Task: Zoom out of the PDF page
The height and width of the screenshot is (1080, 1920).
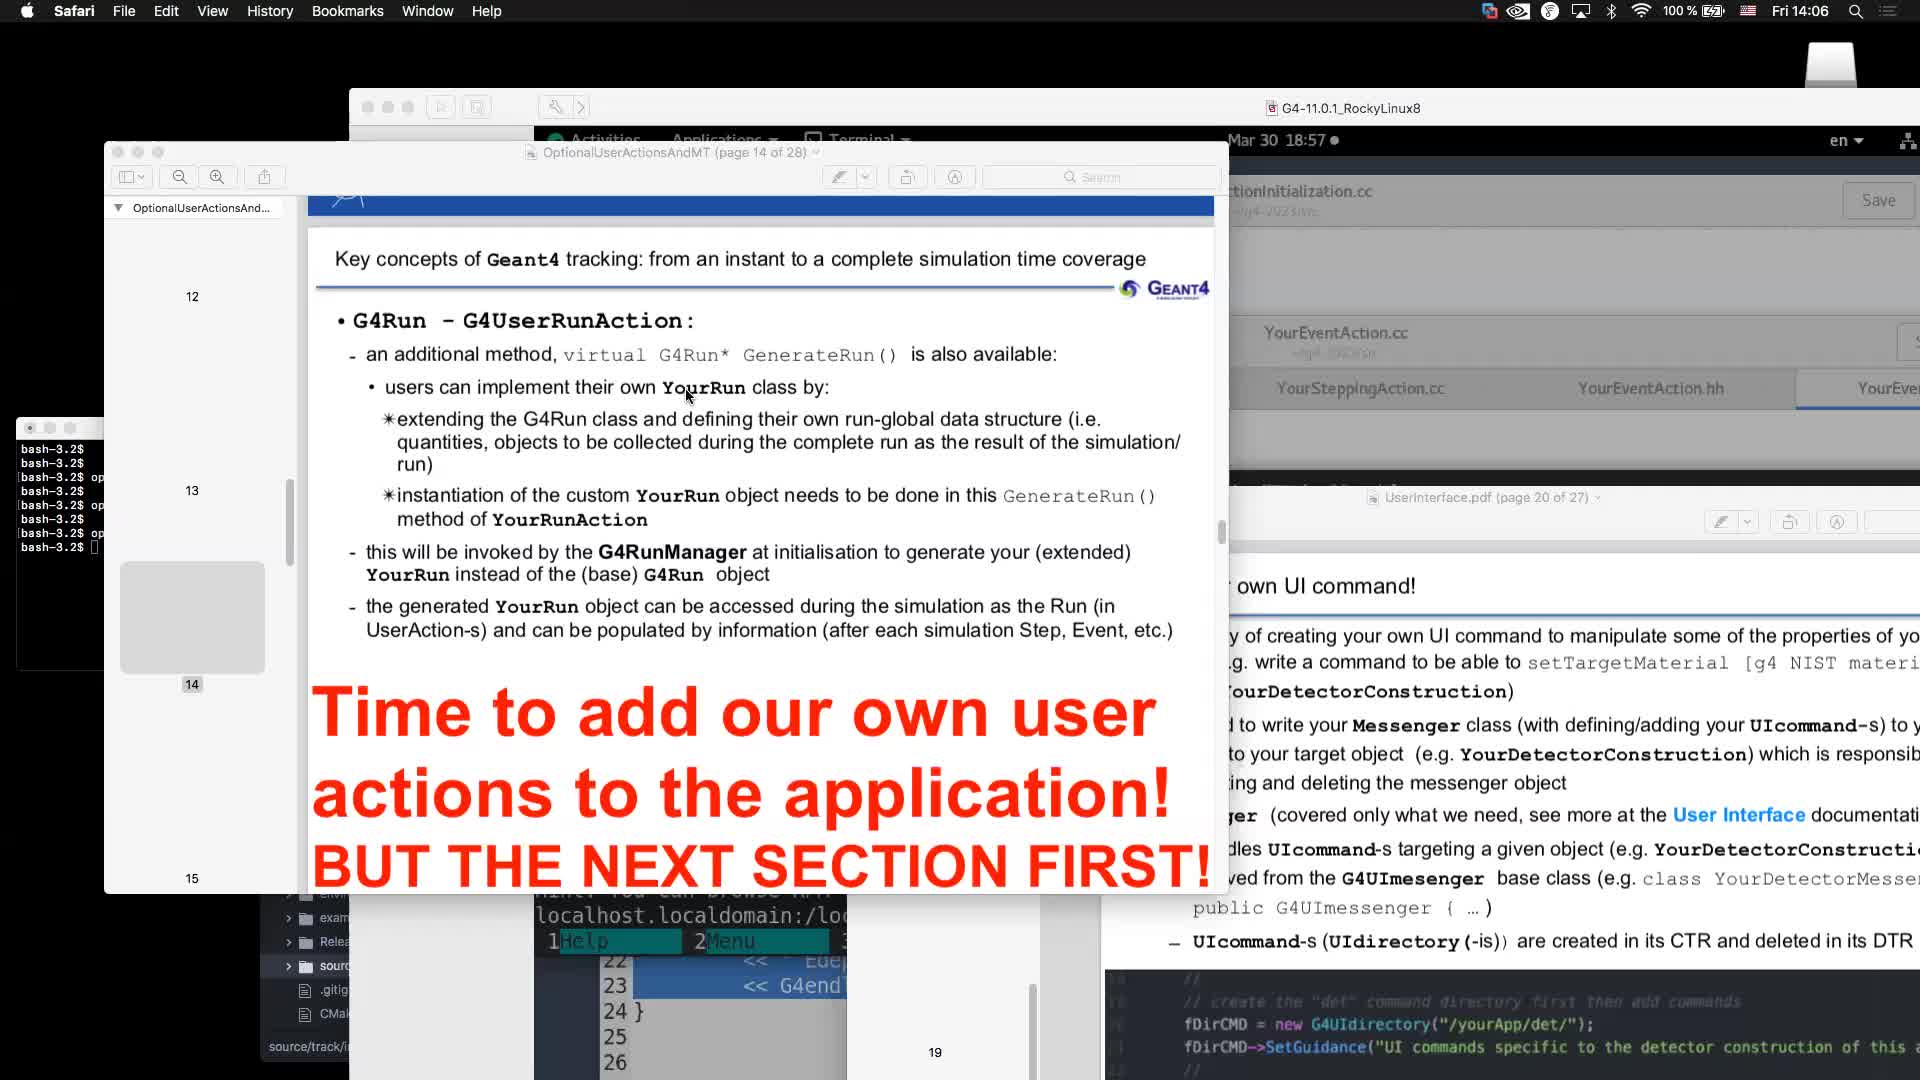Action: 179,177
